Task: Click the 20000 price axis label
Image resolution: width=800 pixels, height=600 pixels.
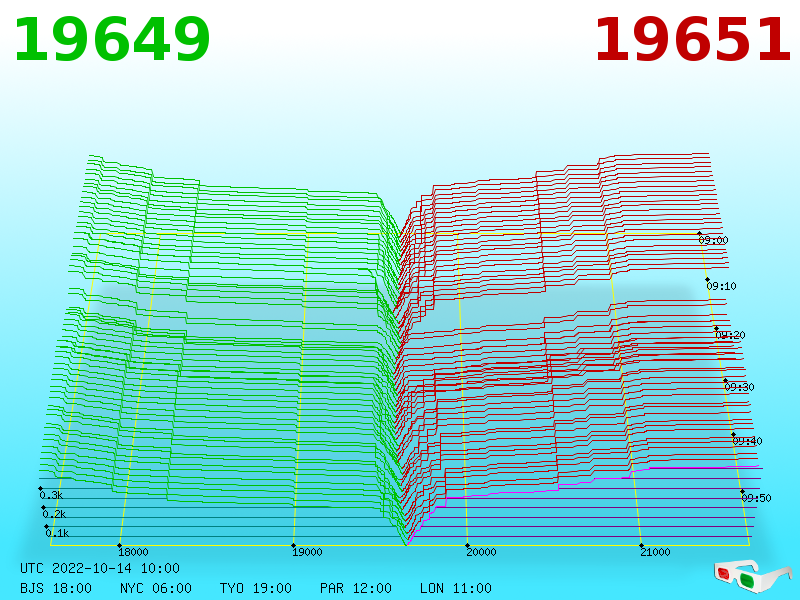Action: 481,552
